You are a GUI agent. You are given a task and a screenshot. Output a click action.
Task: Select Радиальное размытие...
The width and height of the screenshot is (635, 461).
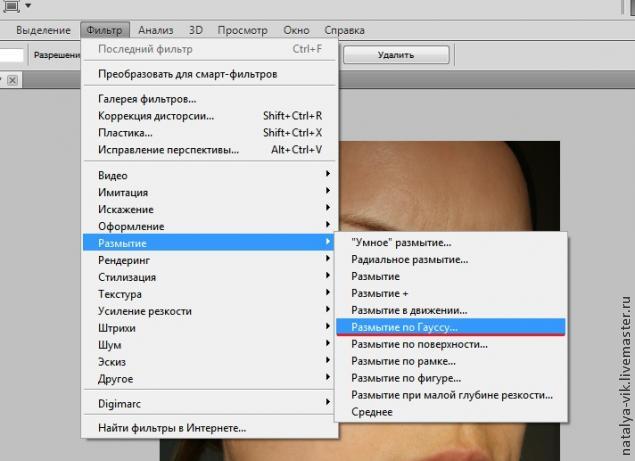451,260
